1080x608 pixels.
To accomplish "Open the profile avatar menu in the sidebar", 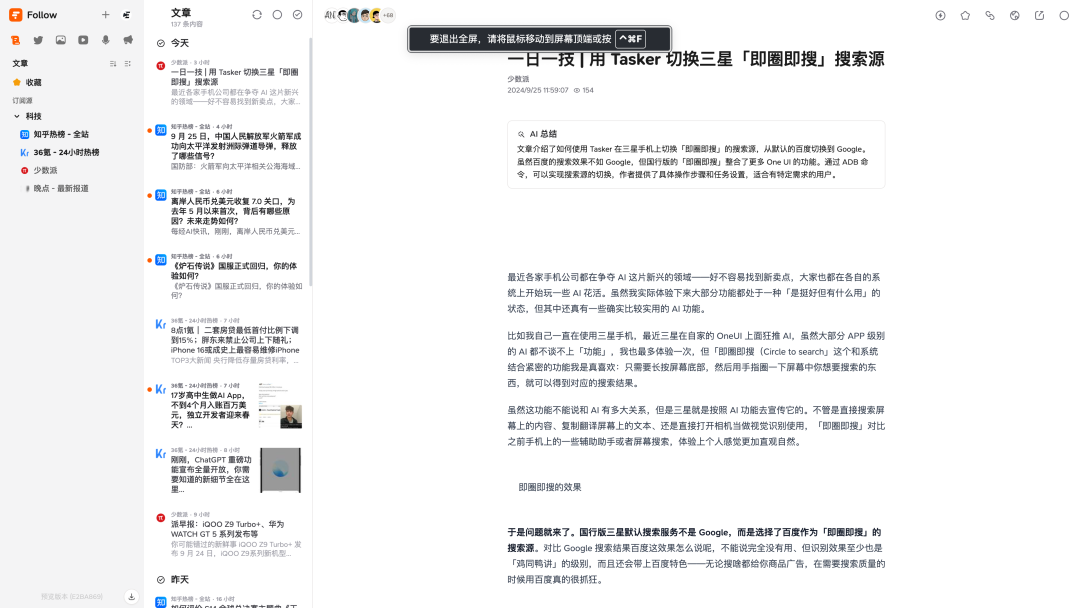I will pos(127,14).
